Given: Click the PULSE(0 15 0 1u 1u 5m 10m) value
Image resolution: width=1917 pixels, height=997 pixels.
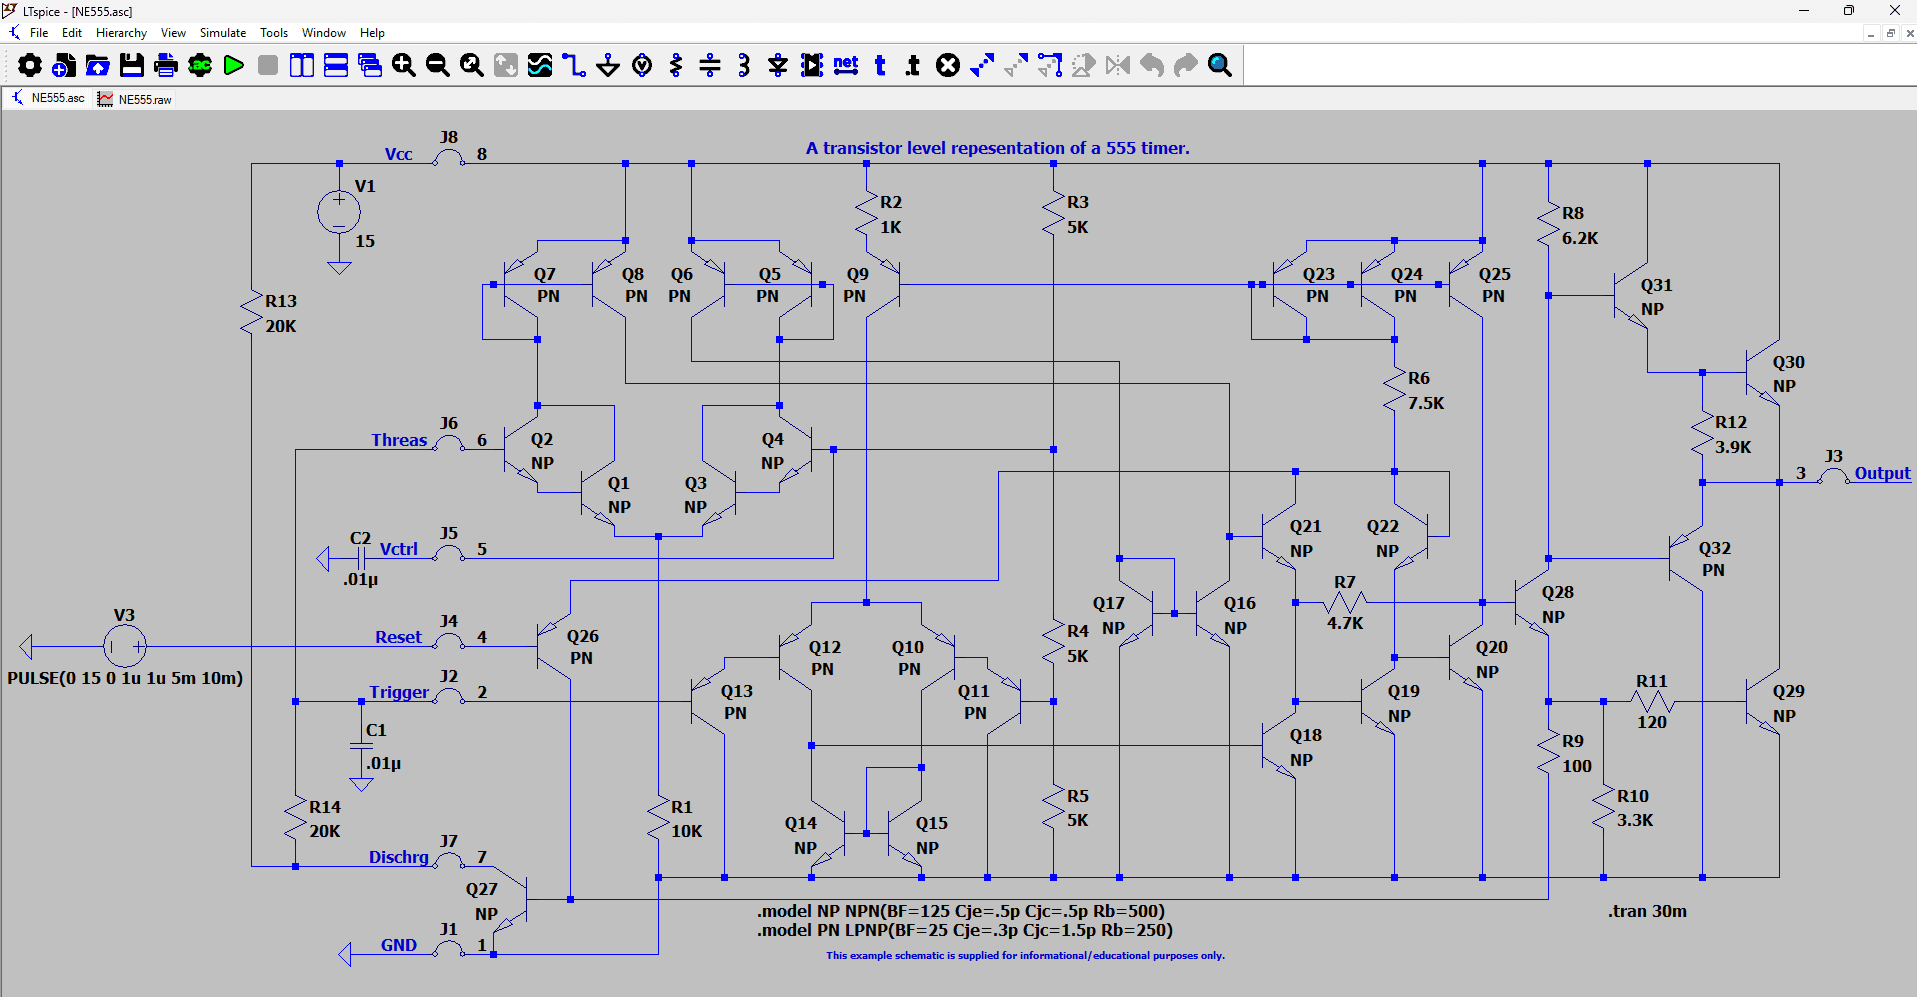Looking at the screenshot, I should tap(125, 678).
